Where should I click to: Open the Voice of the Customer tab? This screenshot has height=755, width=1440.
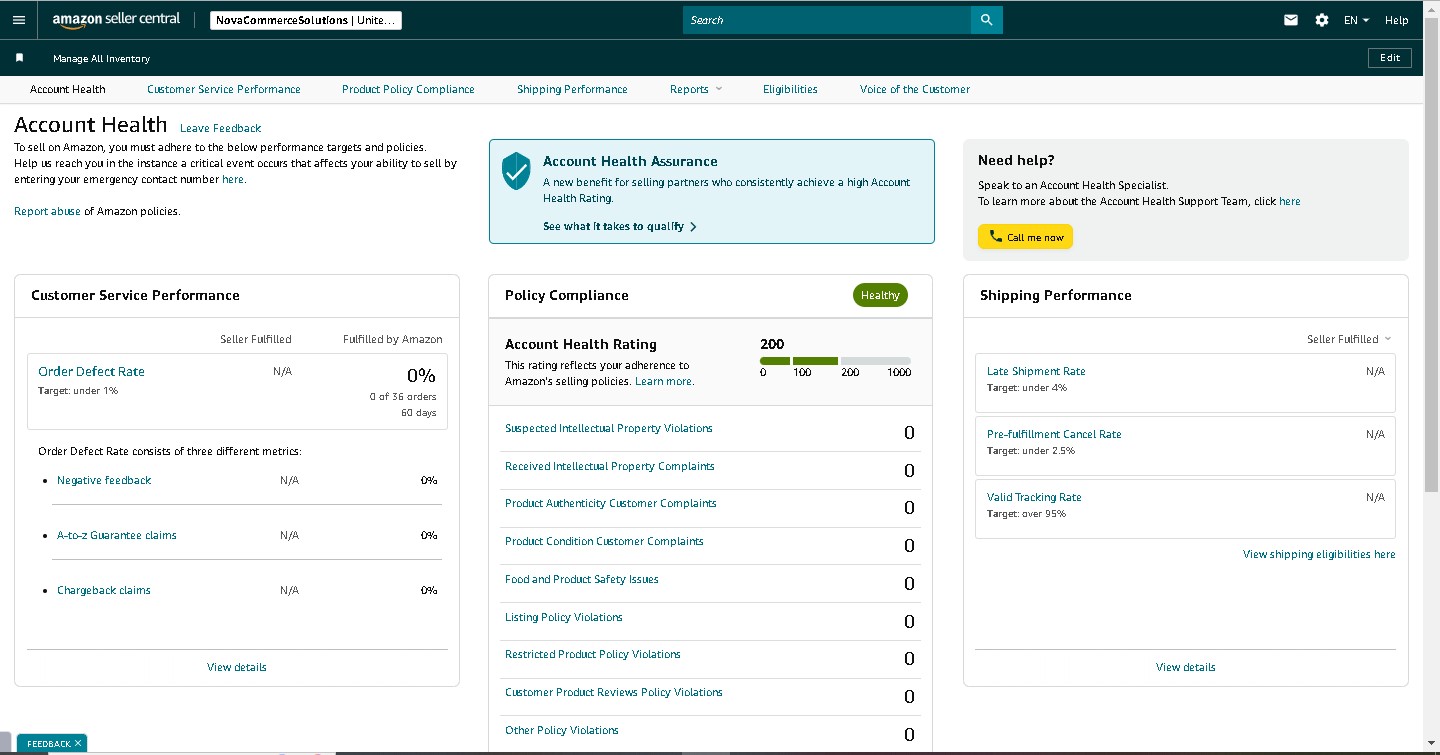(915, 89)
